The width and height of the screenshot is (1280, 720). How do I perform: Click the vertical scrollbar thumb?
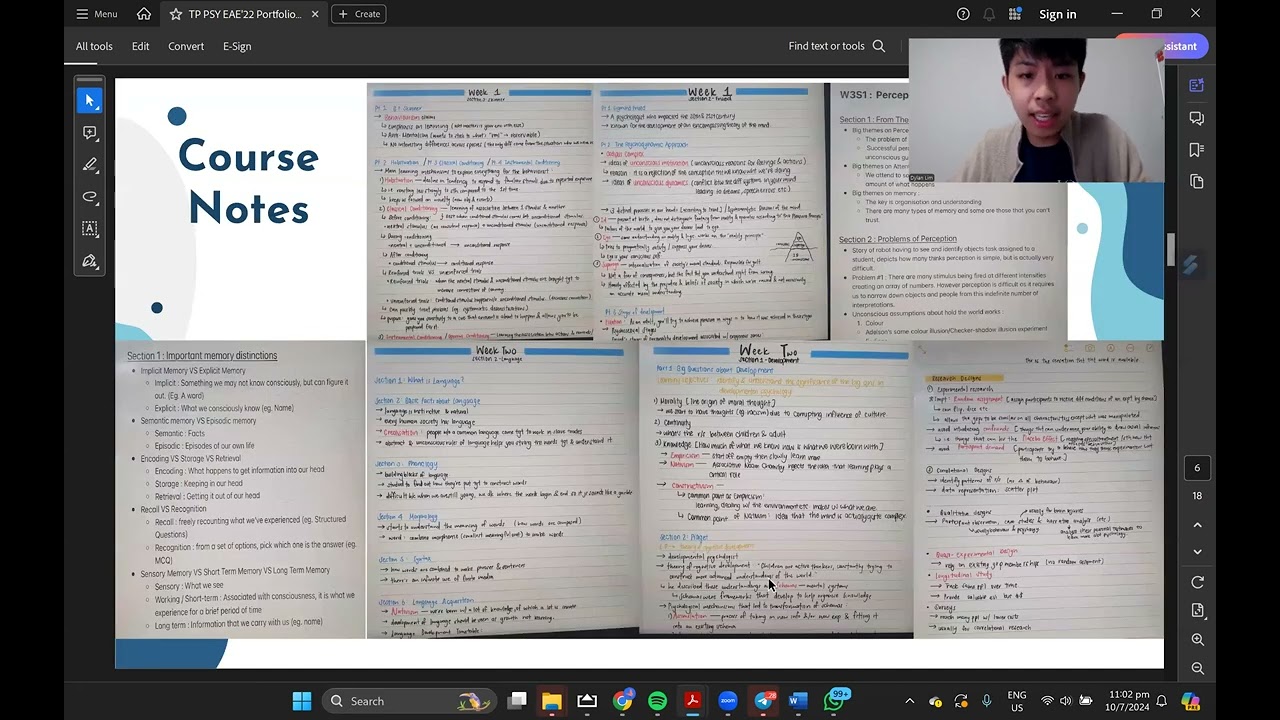[x=1172, y=249]
